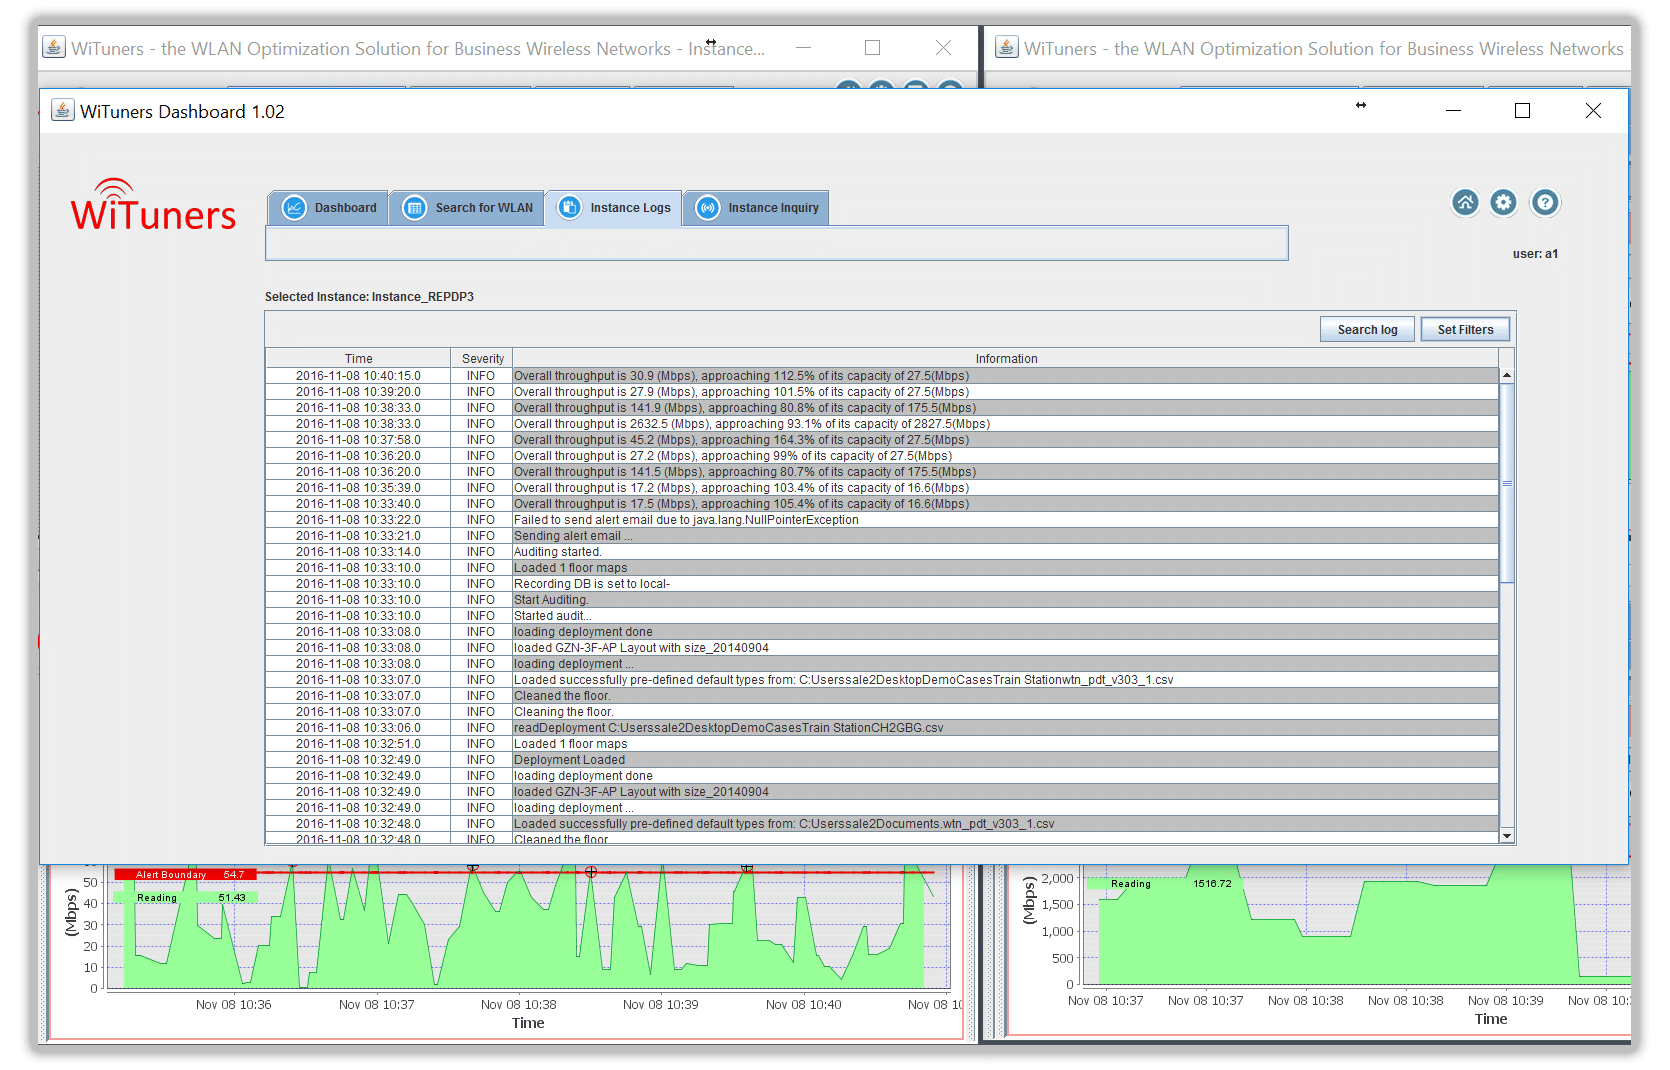Click the Time column header
The image size is (1670, 1070).
click(358, 359)
